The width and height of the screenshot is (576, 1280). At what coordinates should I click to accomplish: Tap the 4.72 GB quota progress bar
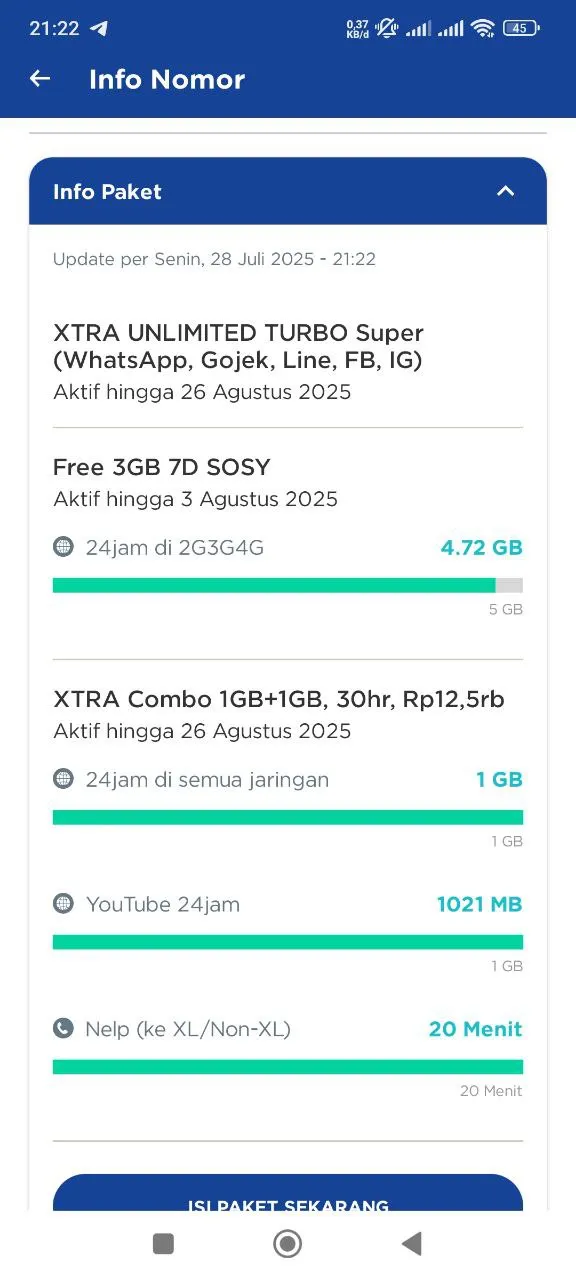(288, 585)
